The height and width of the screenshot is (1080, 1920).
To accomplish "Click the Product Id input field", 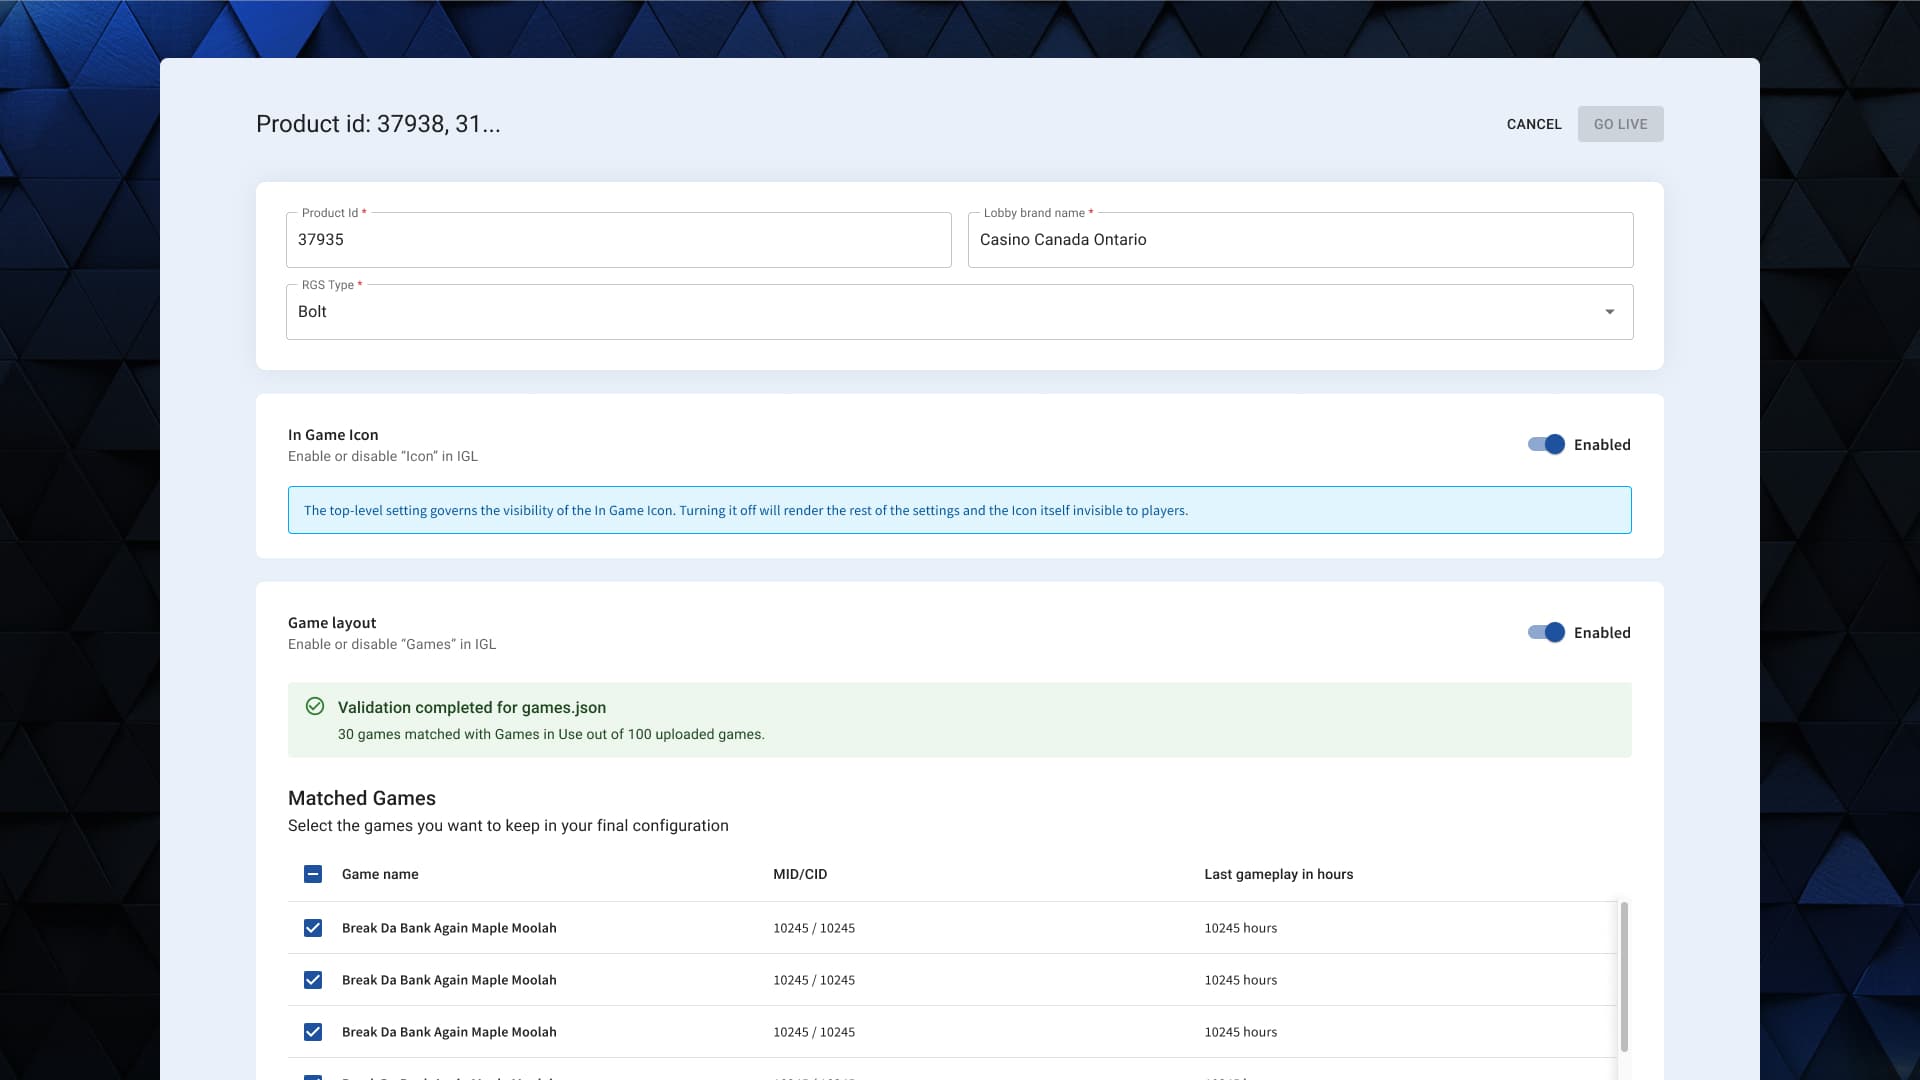I will pyautogui.click(x=618, y=240).
